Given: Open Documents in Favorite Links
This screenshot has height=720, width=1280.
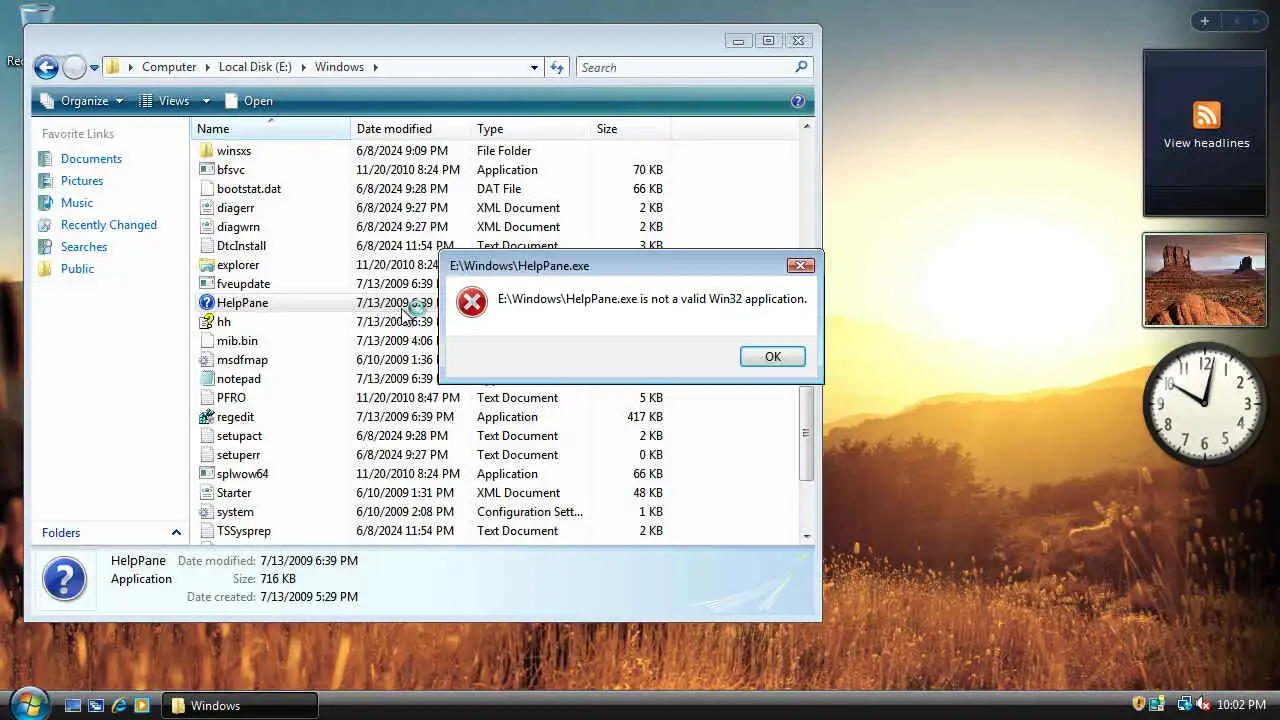Looking at the screenshot, I should tap(91, 159).
